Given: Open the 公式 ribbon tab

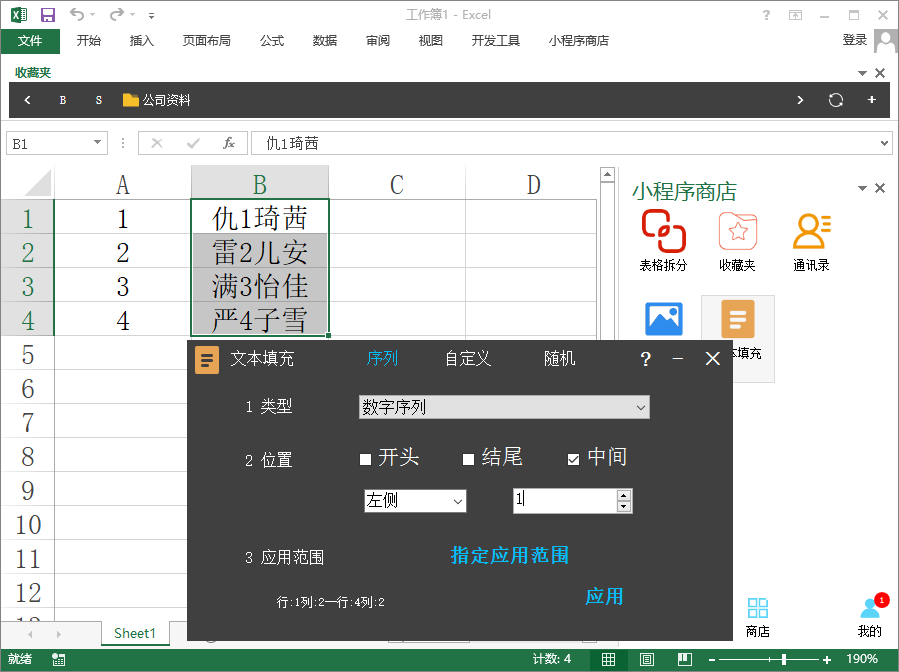Looking at the screenshot, I should pyautogui.click(x=272, y=41).
